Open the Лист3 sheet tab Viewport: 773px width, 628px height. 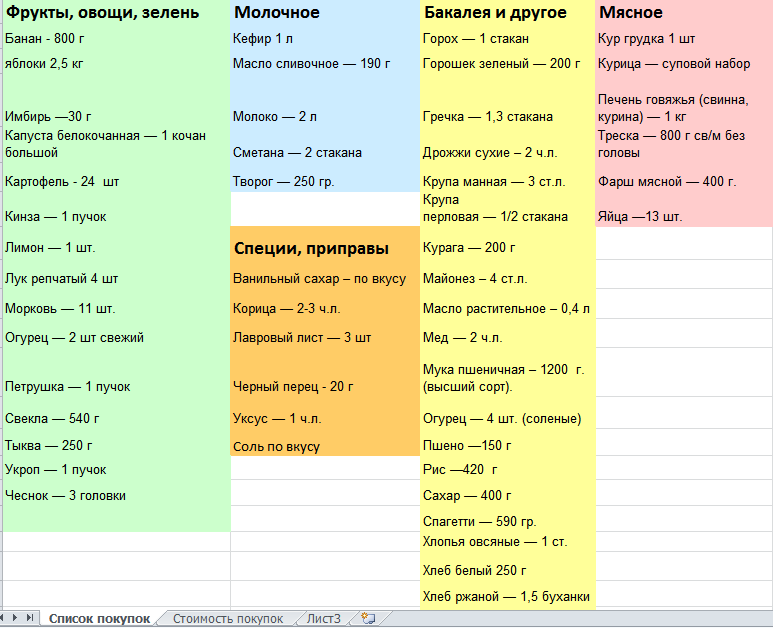[x=323, y=619]
